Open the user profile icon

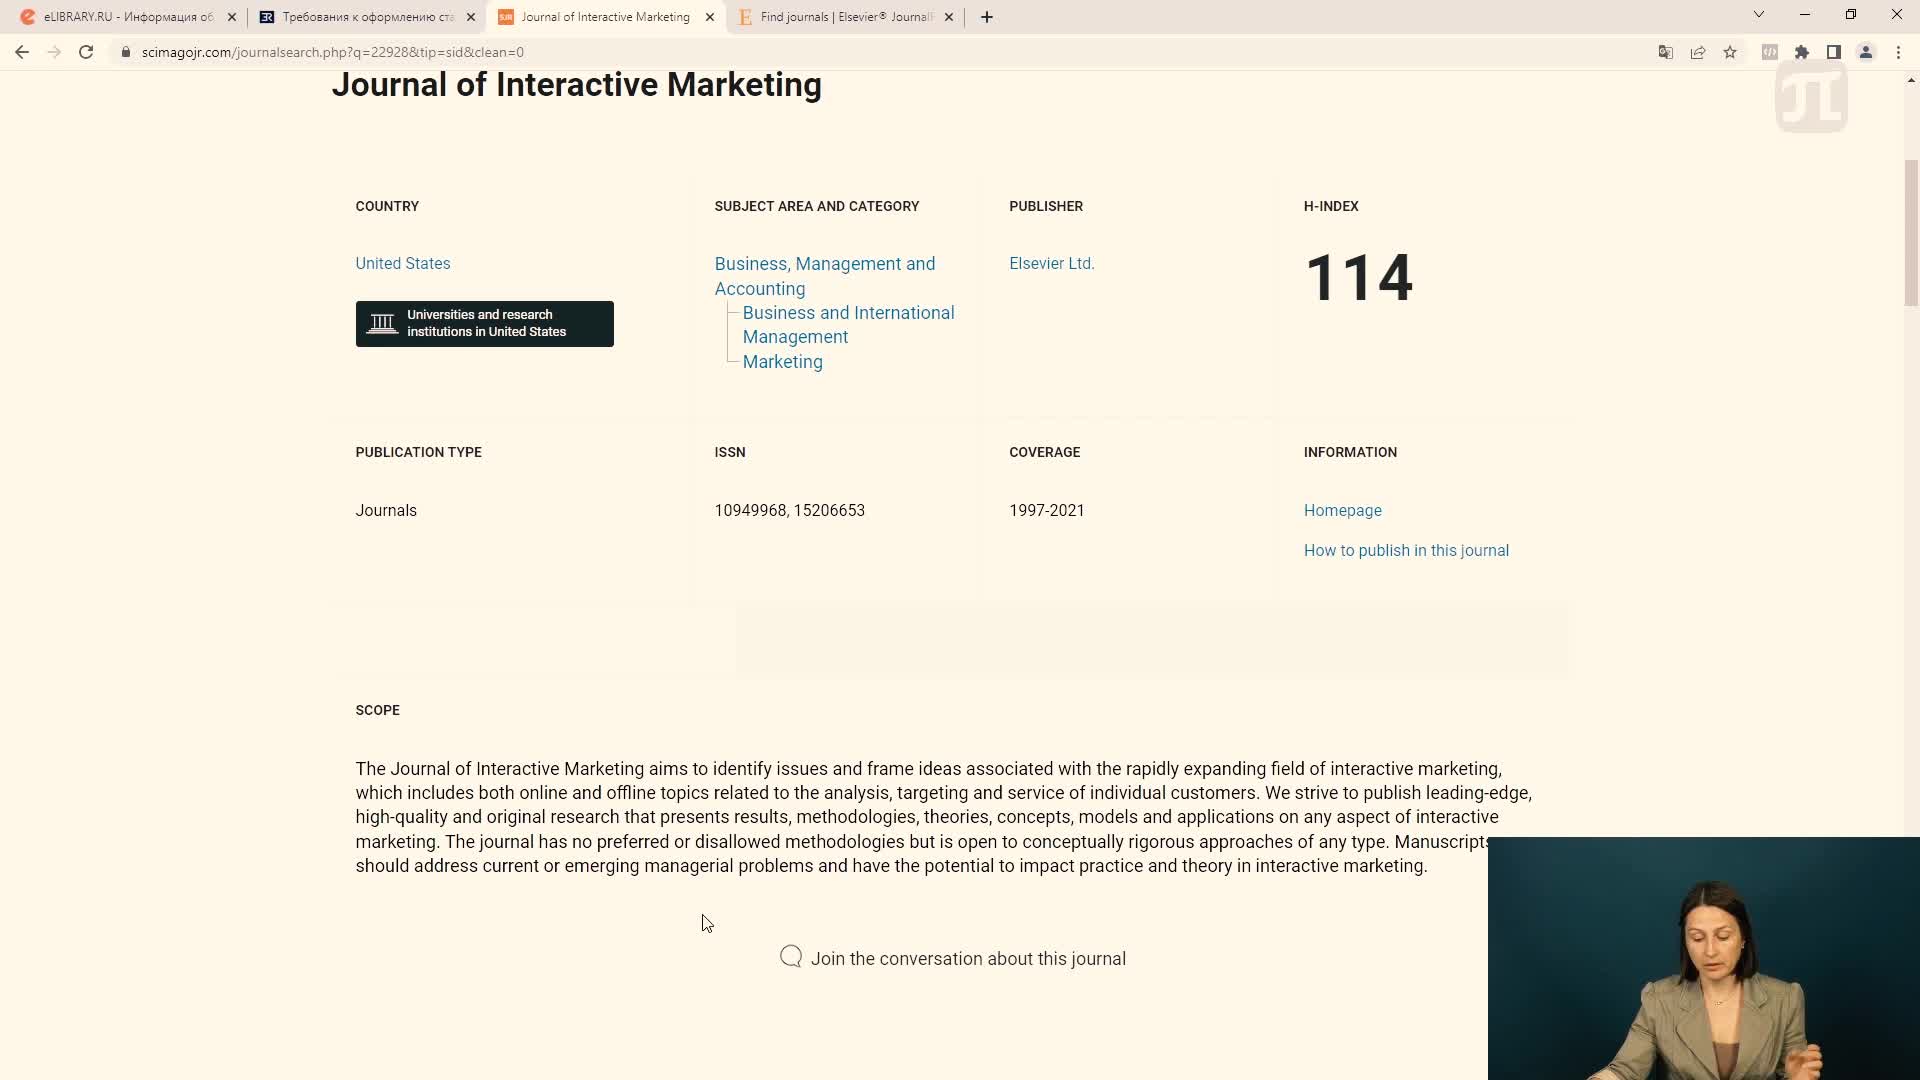(1866, 52)
